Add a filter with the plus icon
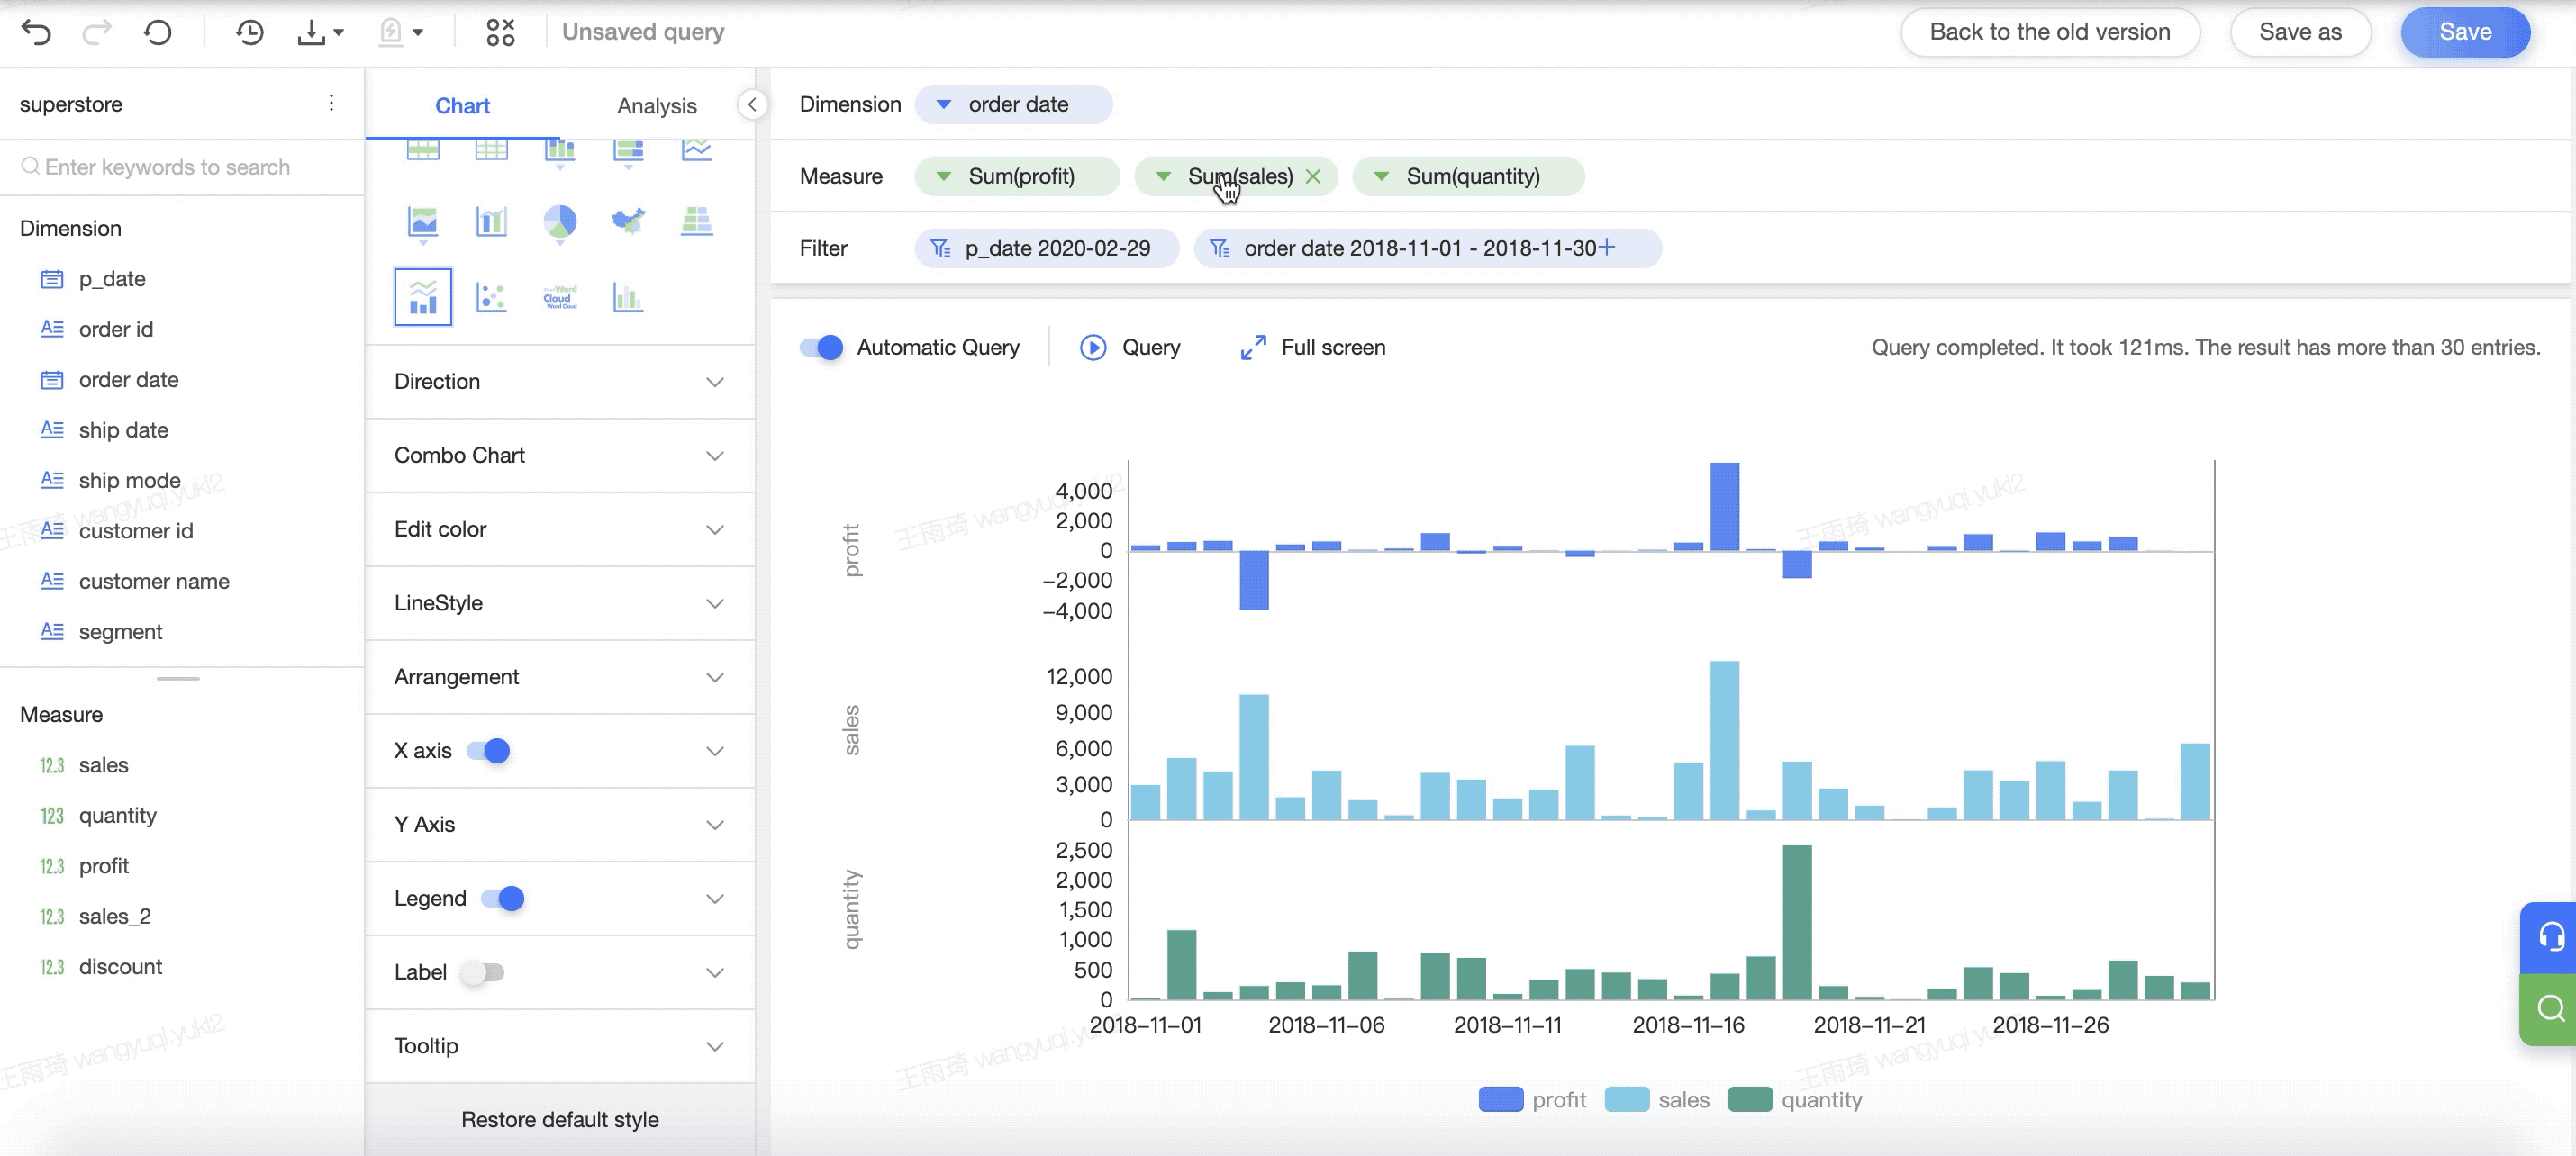Image resolution: width=2576 pixels, height=1156 pixels. (1607, 247)
